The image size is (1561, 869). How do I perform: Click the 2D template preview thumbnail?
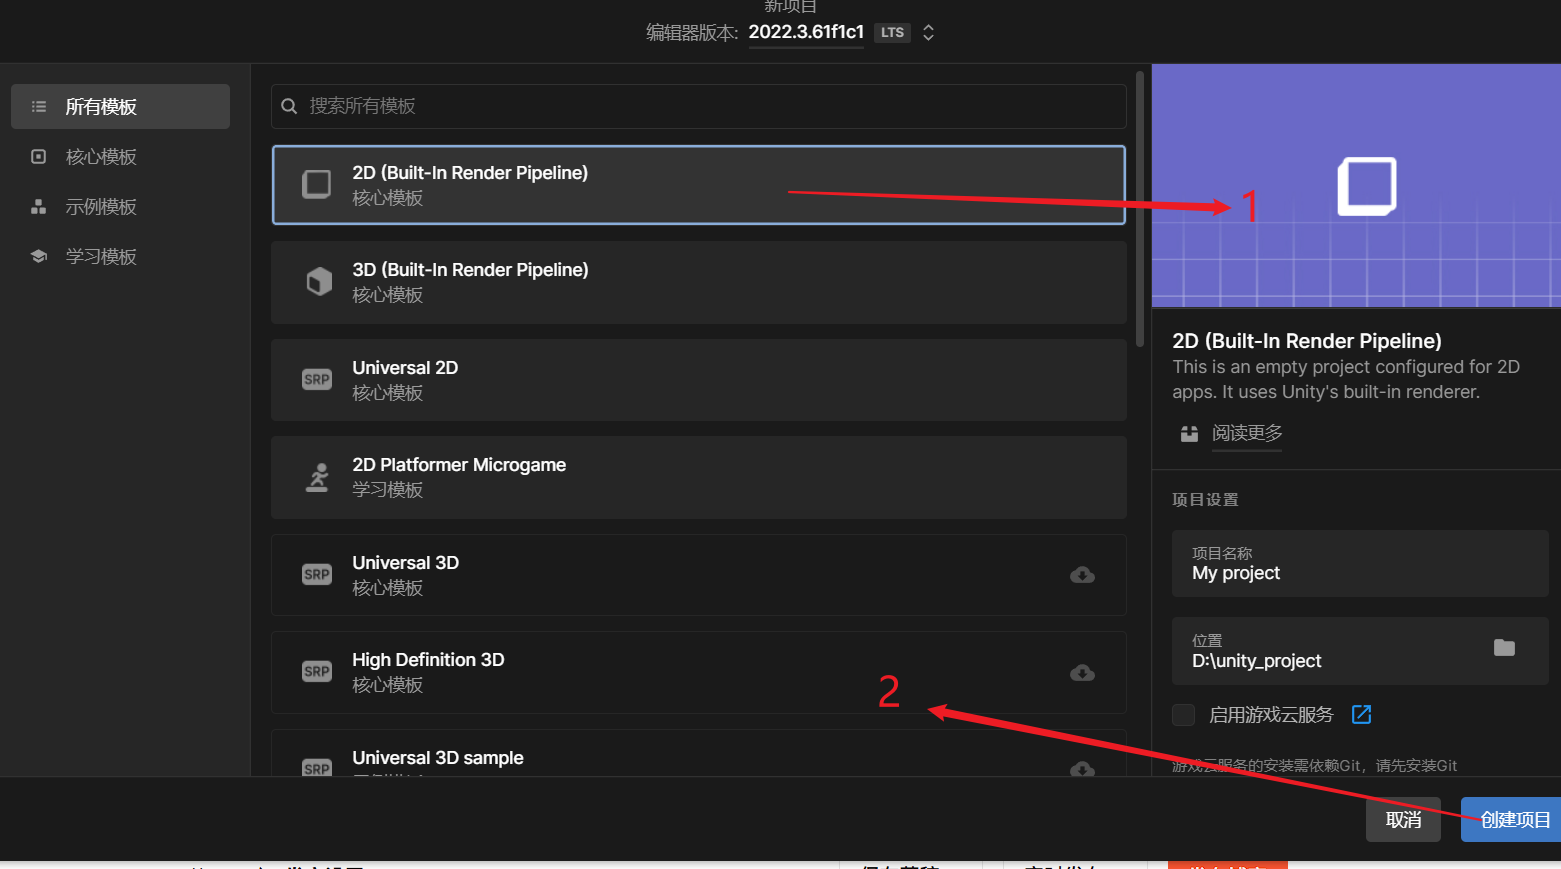(1356, 186)
